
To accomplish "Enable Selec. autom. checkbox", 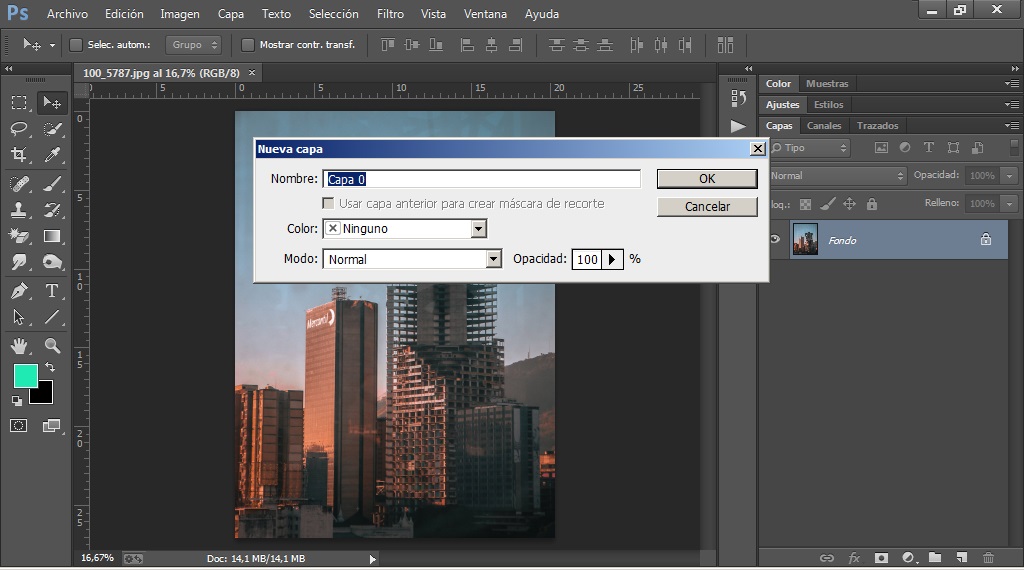I will pos(76,44).
